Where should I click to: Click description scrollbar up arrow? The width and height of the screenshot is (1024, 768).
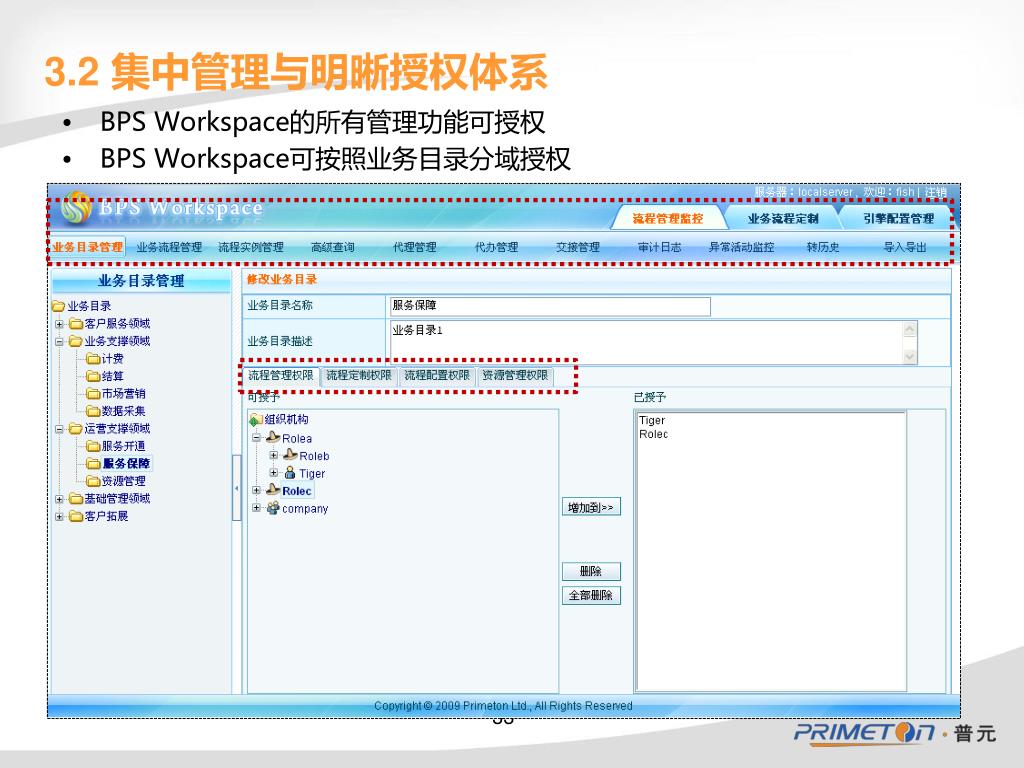[909, 329]
